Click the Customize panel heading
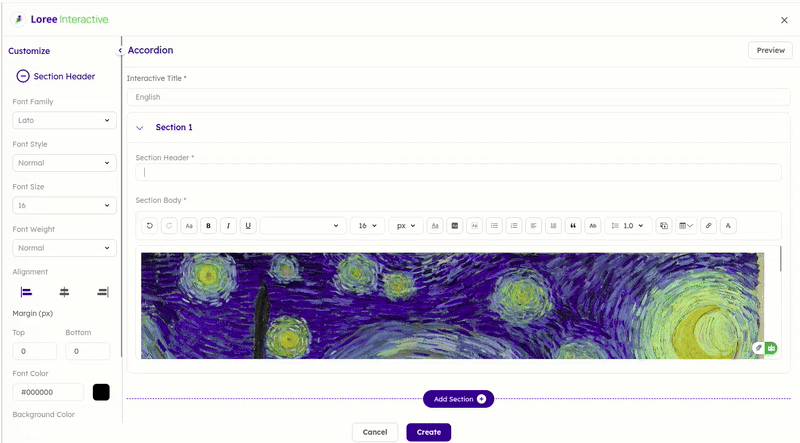This screenshot has height=443, width=800. tap(29, 51)
